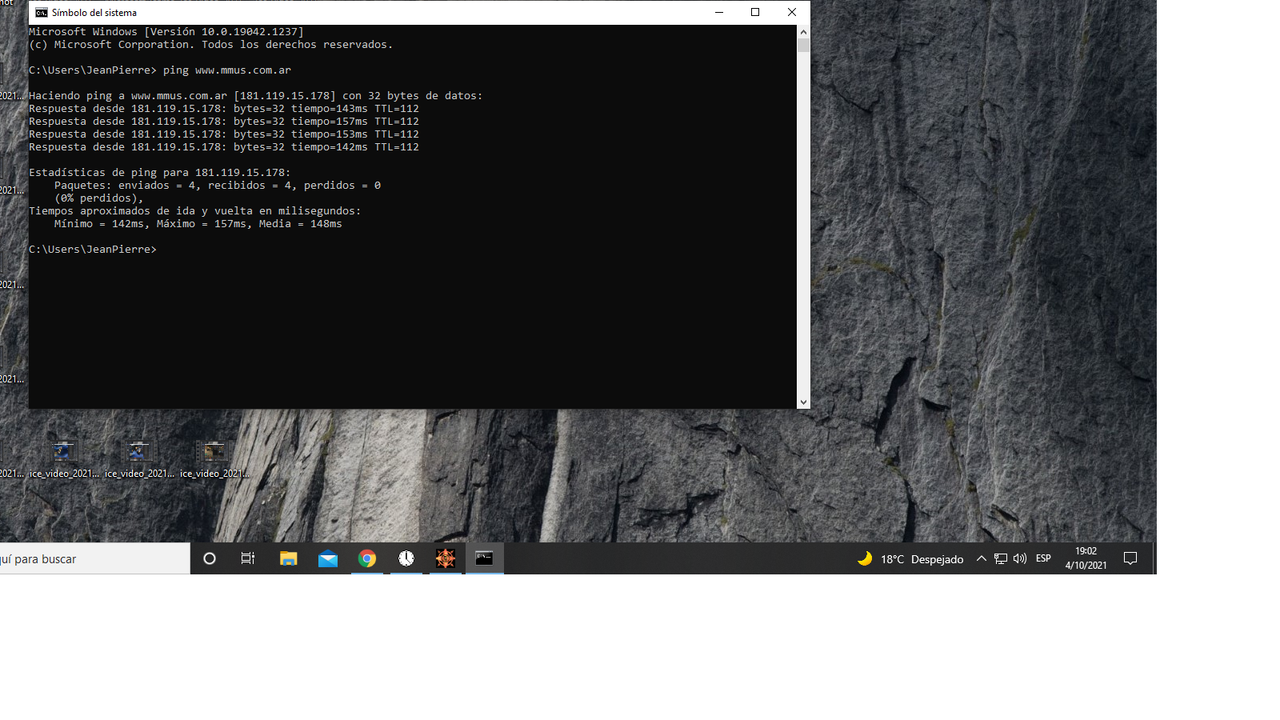Click the 'Estadísticas de ping para 181.119.15.178' line
This screenshot has height=720, width=1280.
(160, 173)
